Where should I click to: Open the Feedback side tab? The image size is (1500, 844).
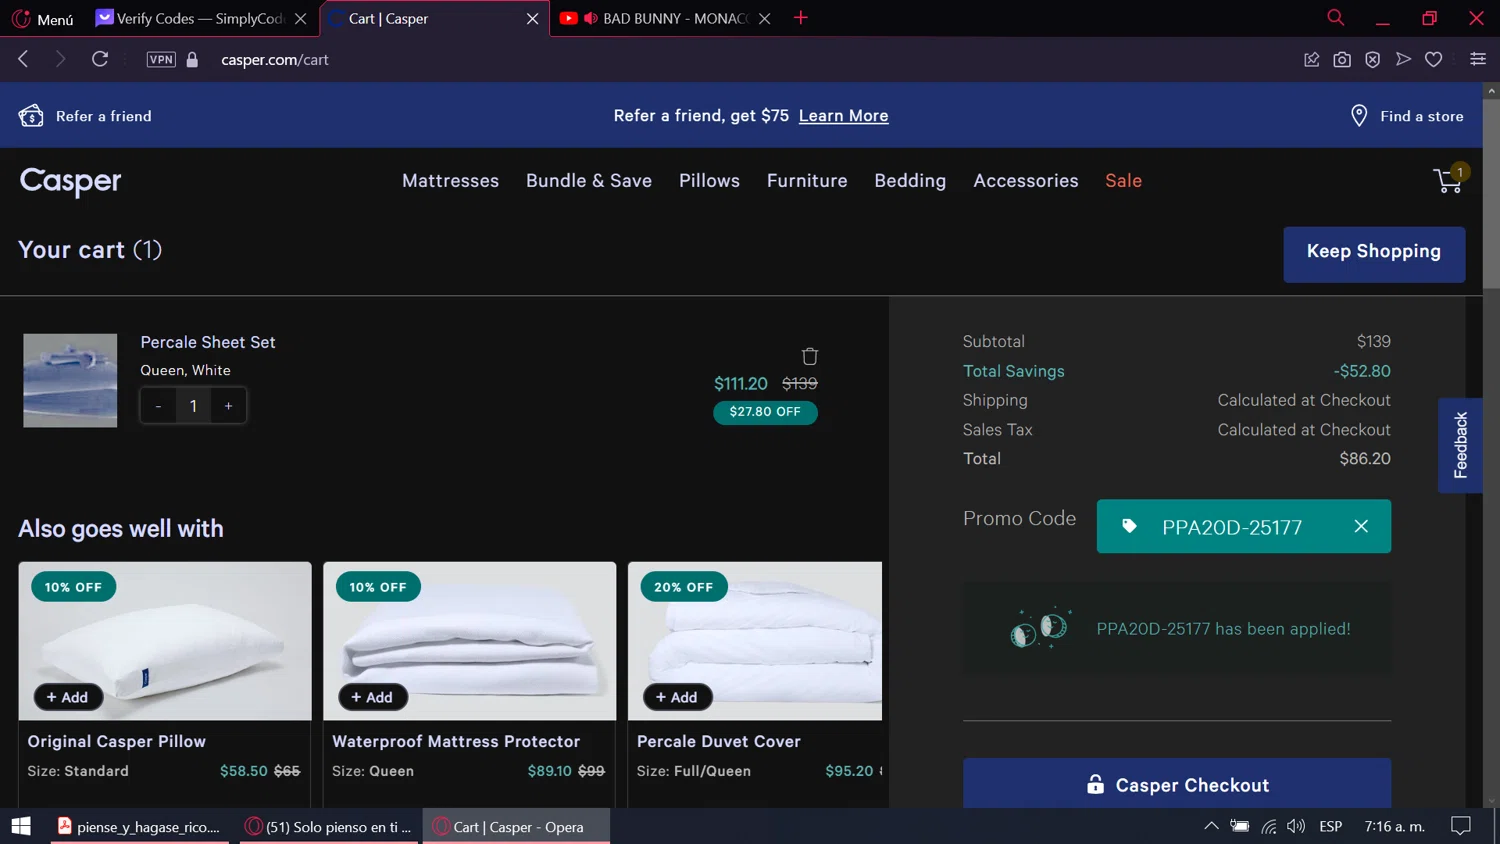[1460, 445]
